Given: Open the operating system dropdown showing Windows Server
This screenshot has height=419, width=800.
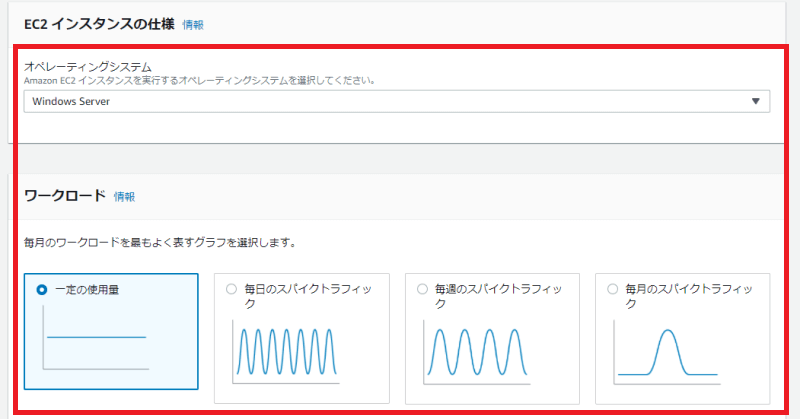Looking at the screenshot, I should point(396,102).
